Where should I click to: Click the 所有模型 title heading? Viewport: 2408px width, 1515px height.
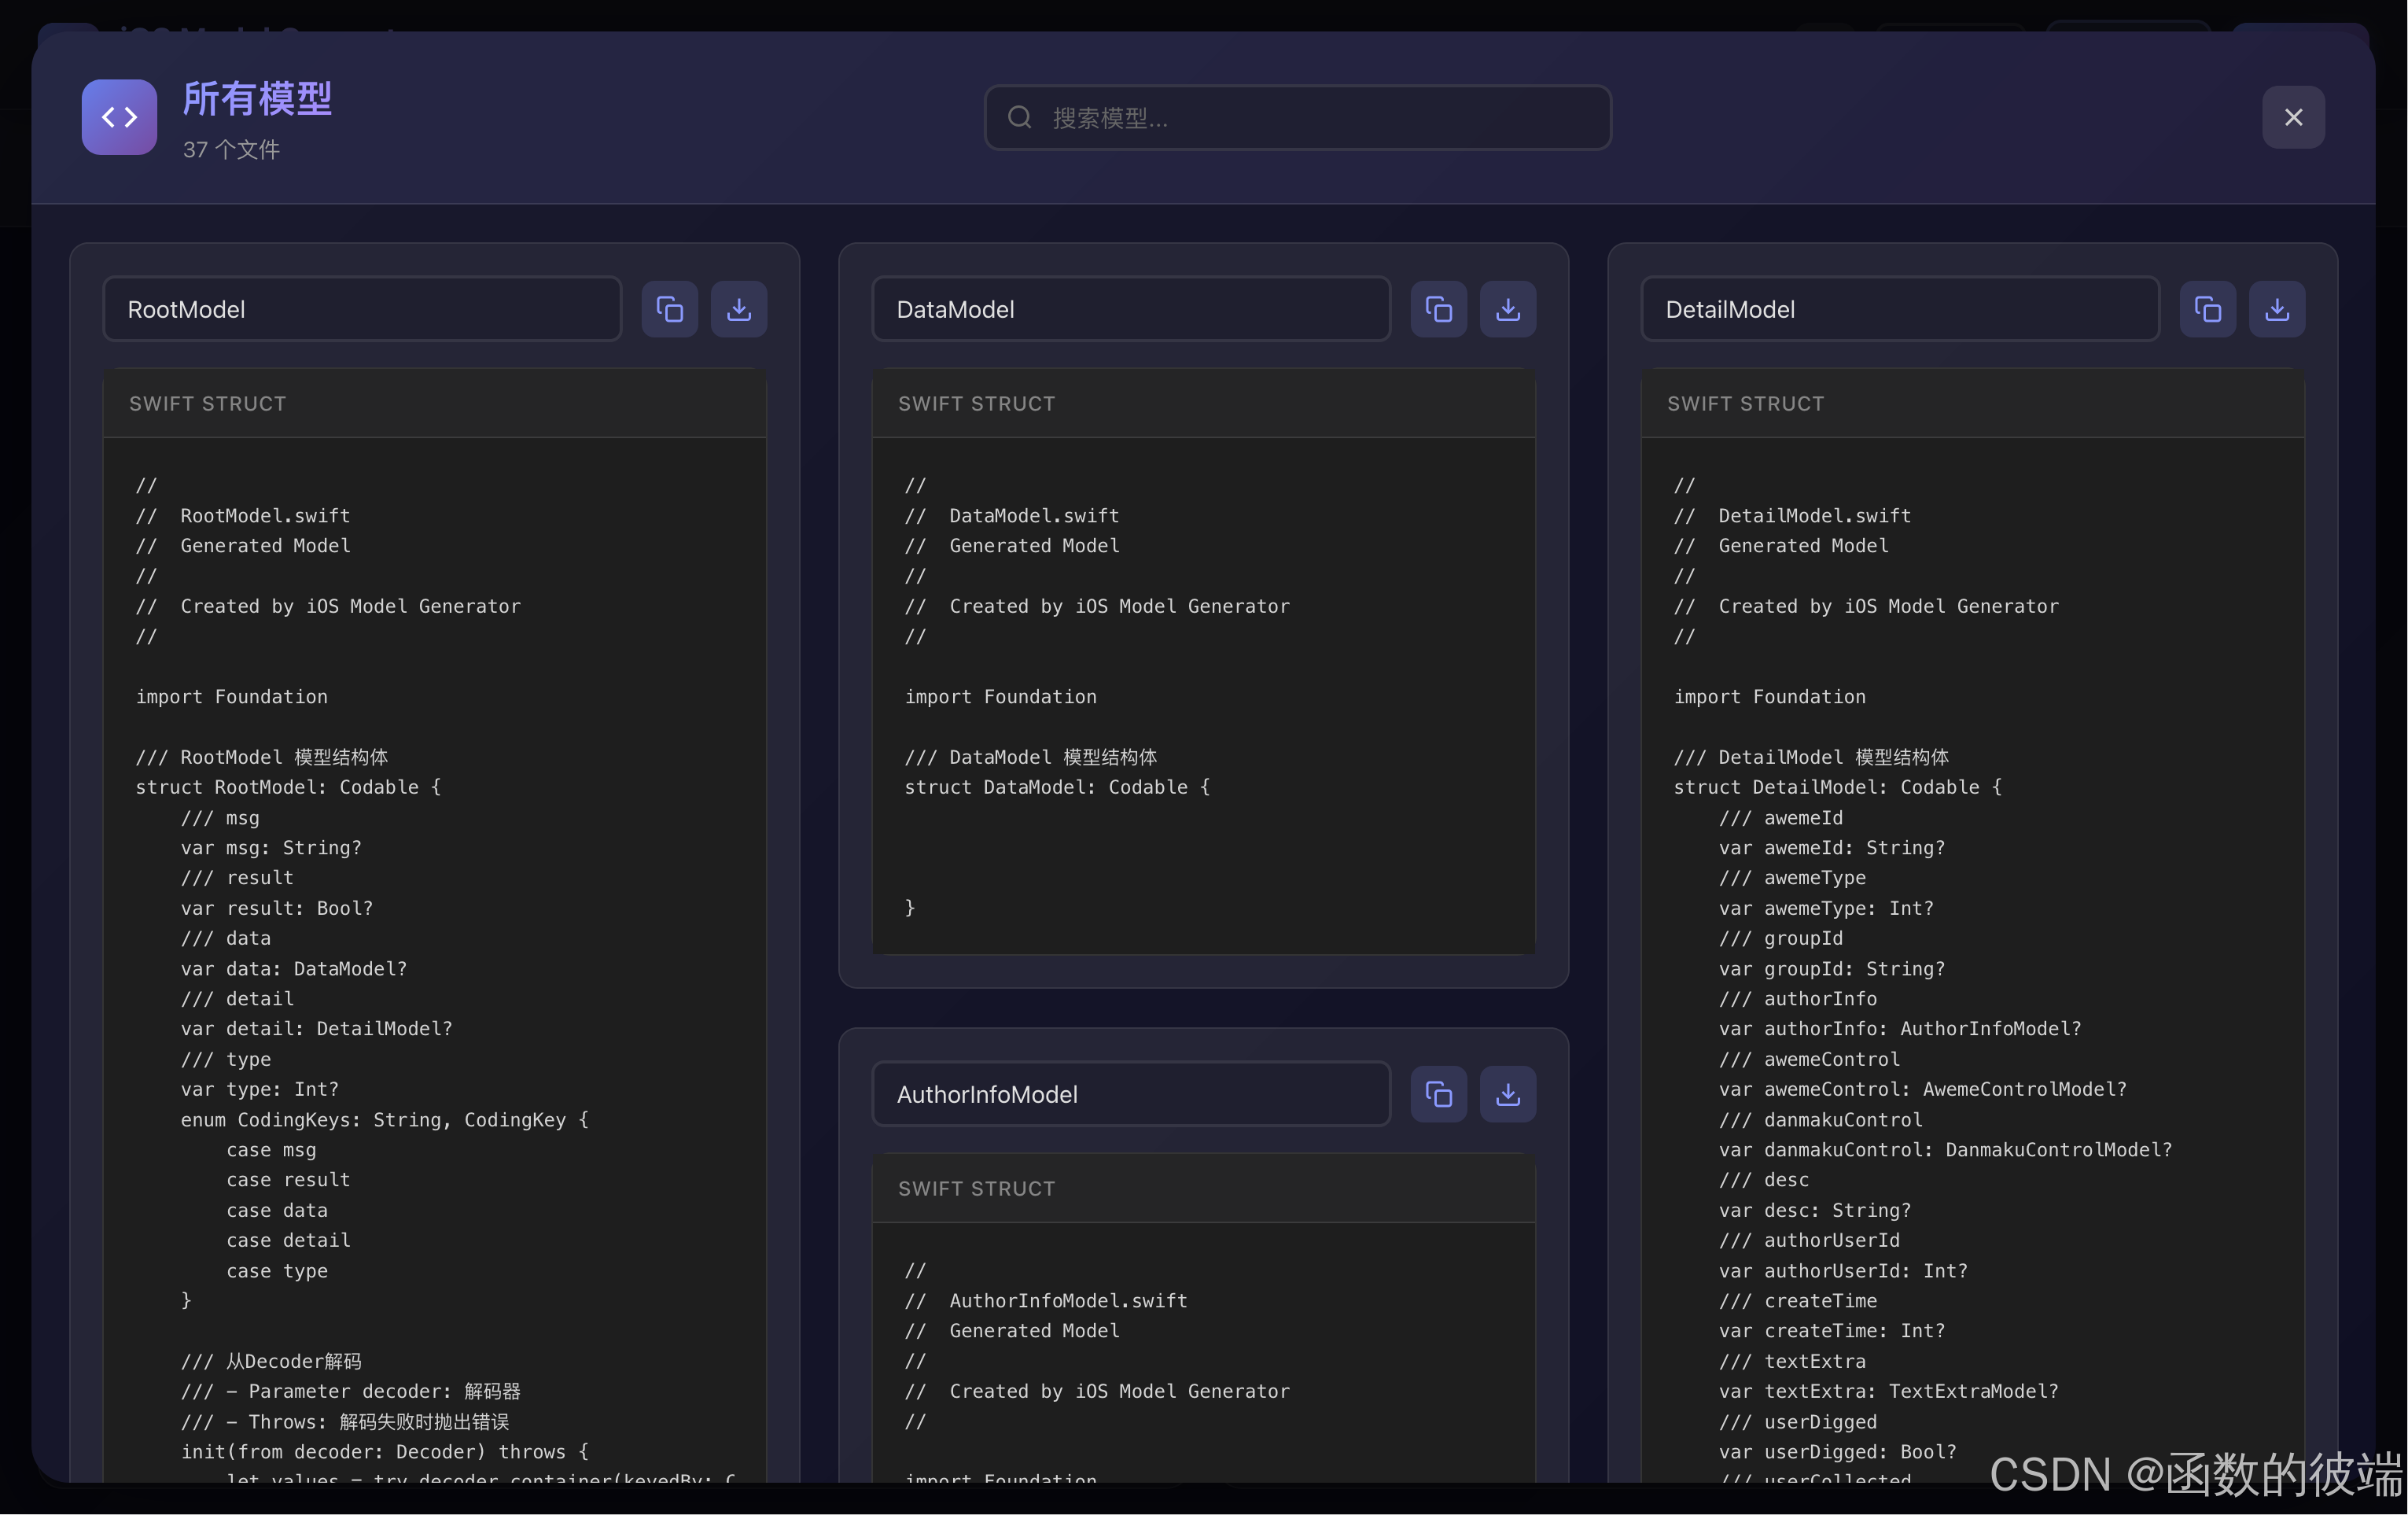pos(257,99)
